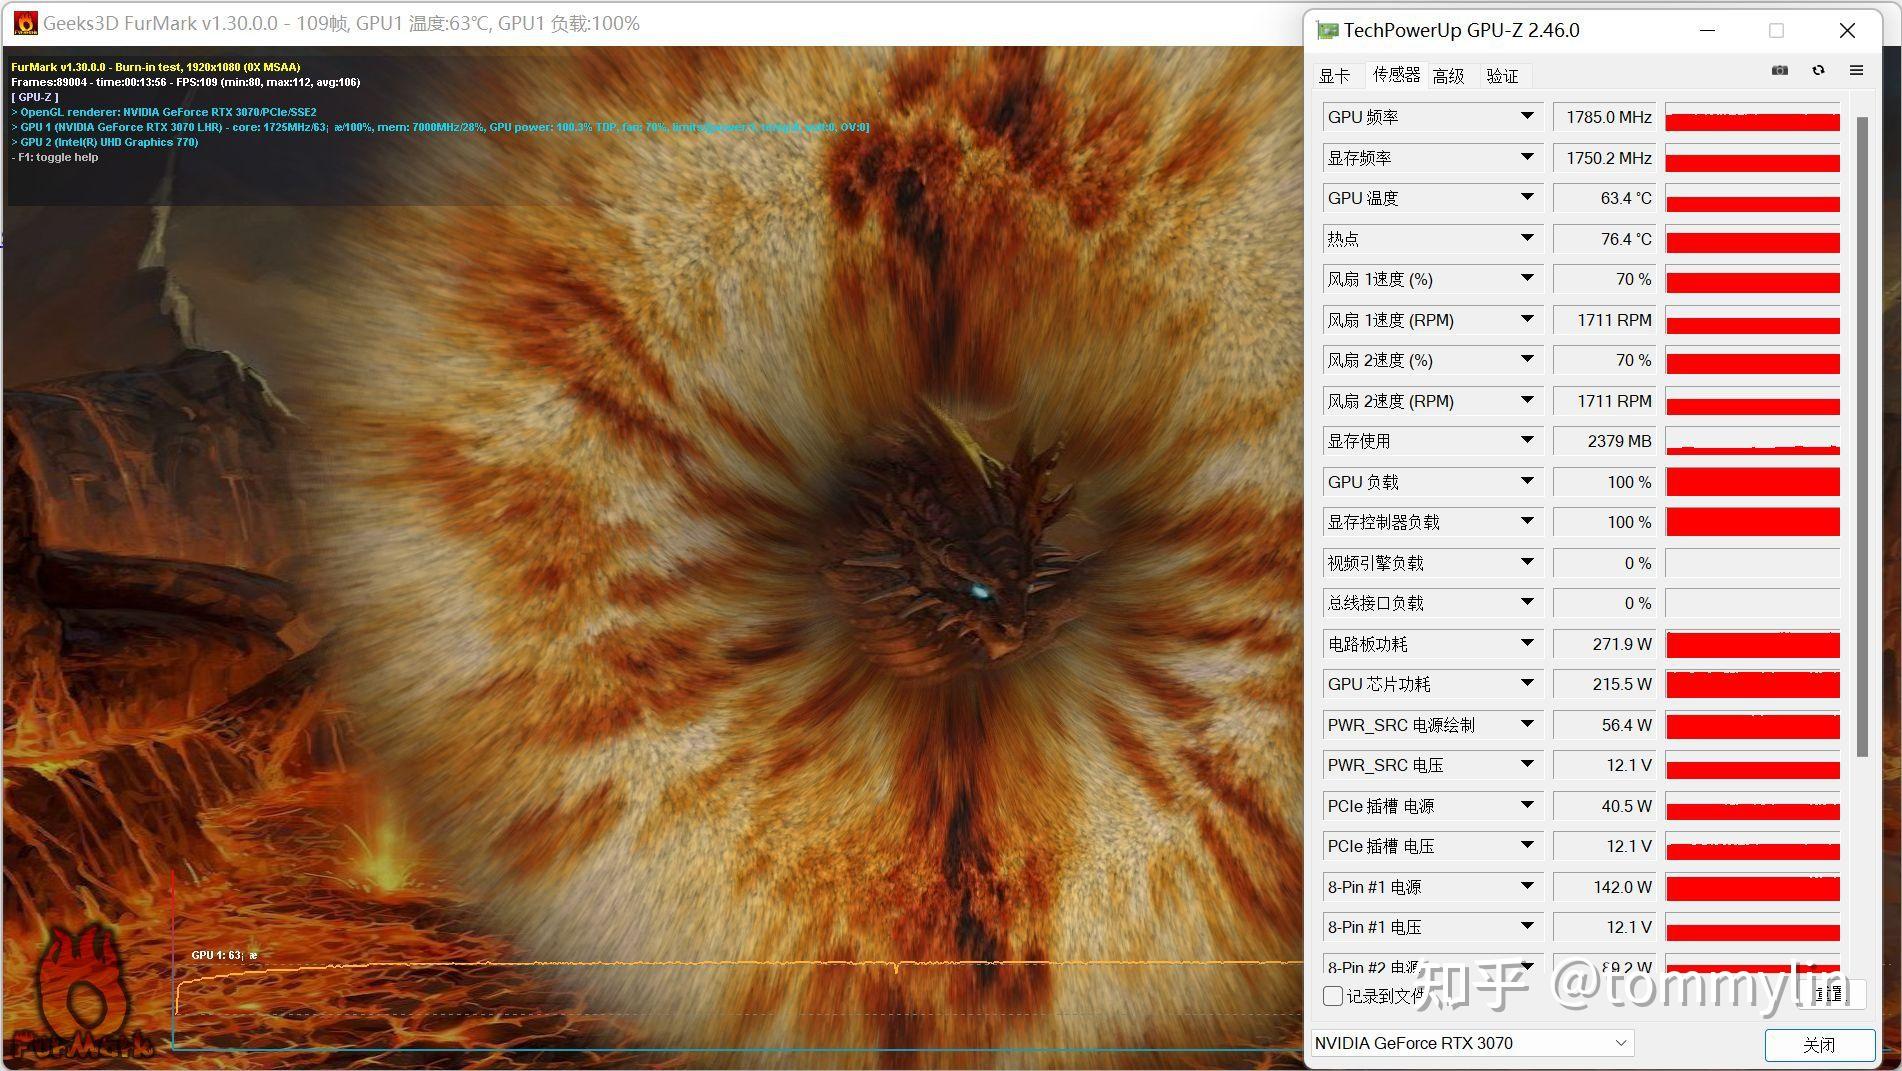The image size is (1902, 1071).
Task: Click the 56.4 W PWR_SRC value
Action: [1605, 725]
